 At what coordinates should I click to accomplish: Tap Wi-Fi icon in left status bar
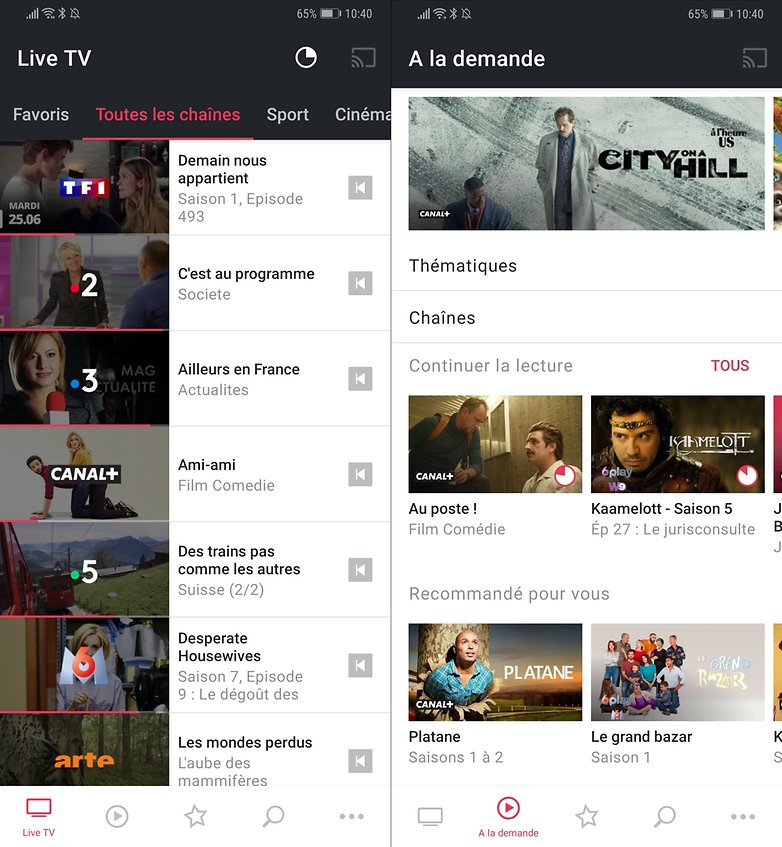[x=49, y=14]
